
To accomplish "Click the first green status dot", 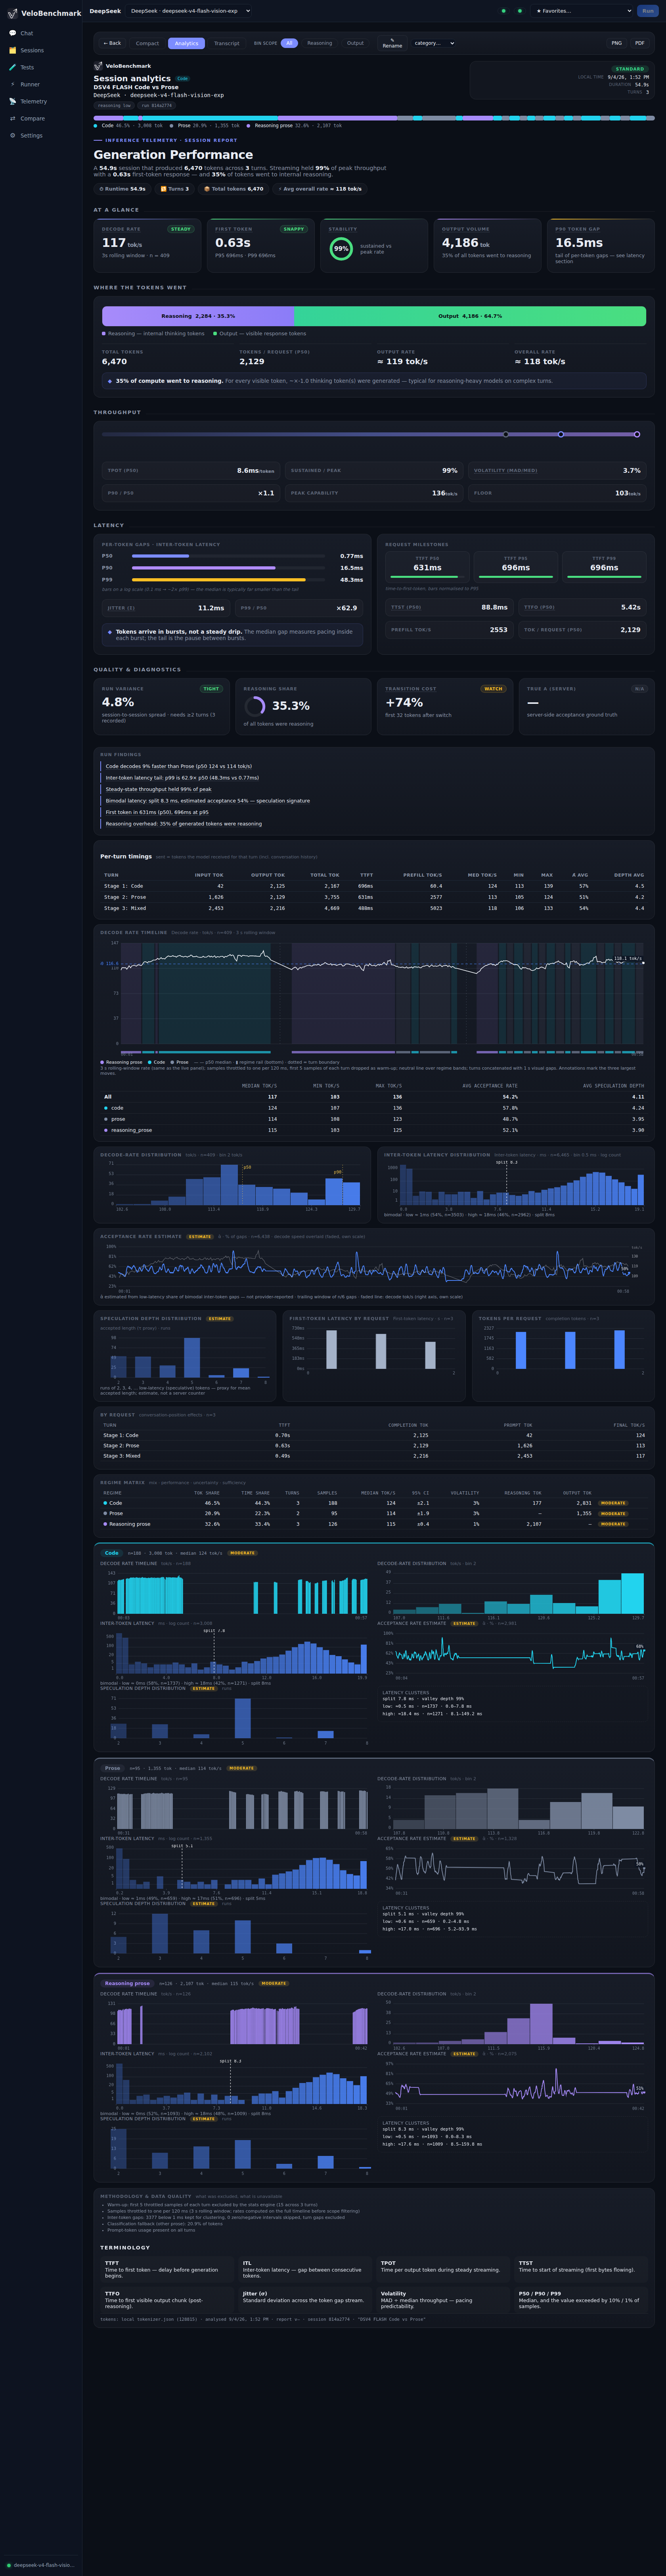I will [x=503, y=11].
